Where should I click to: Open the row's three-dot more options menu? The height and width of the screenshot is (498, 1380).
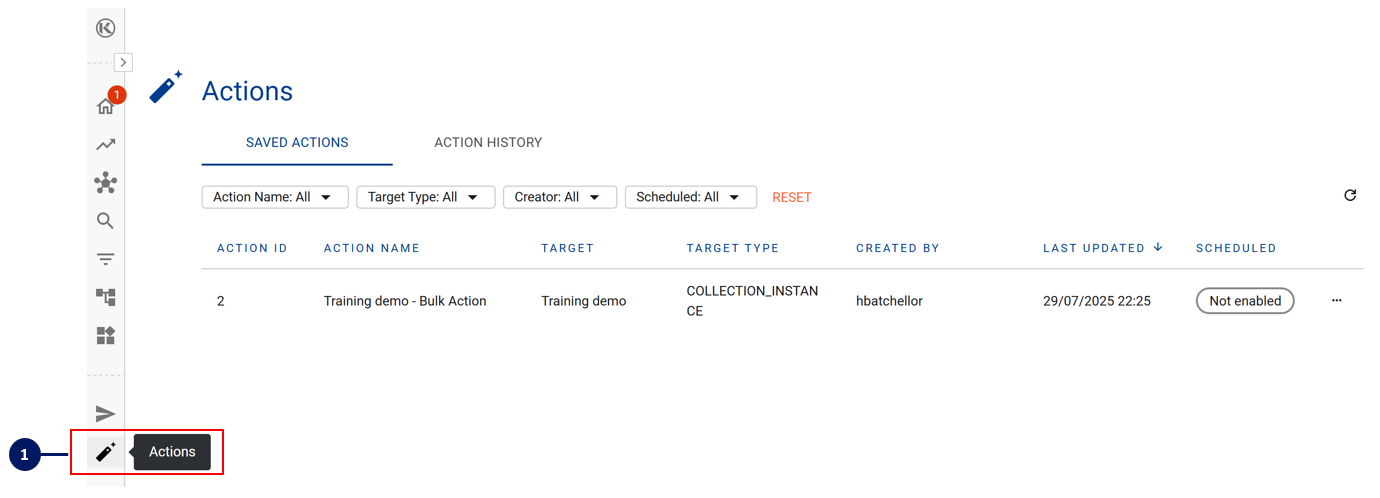1337,300
